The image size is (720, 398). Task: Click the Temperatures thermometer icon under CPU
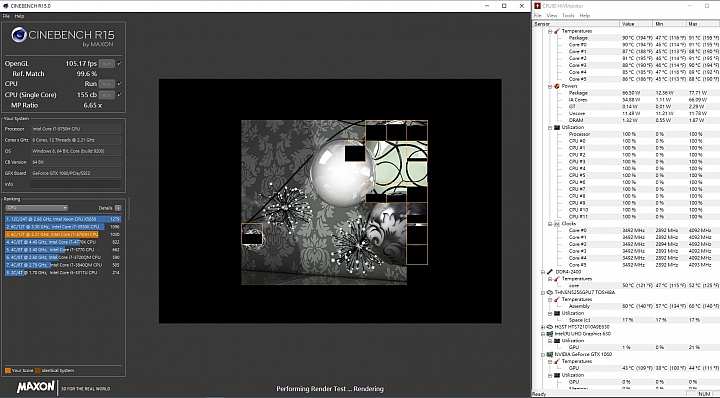pos(557,31)
